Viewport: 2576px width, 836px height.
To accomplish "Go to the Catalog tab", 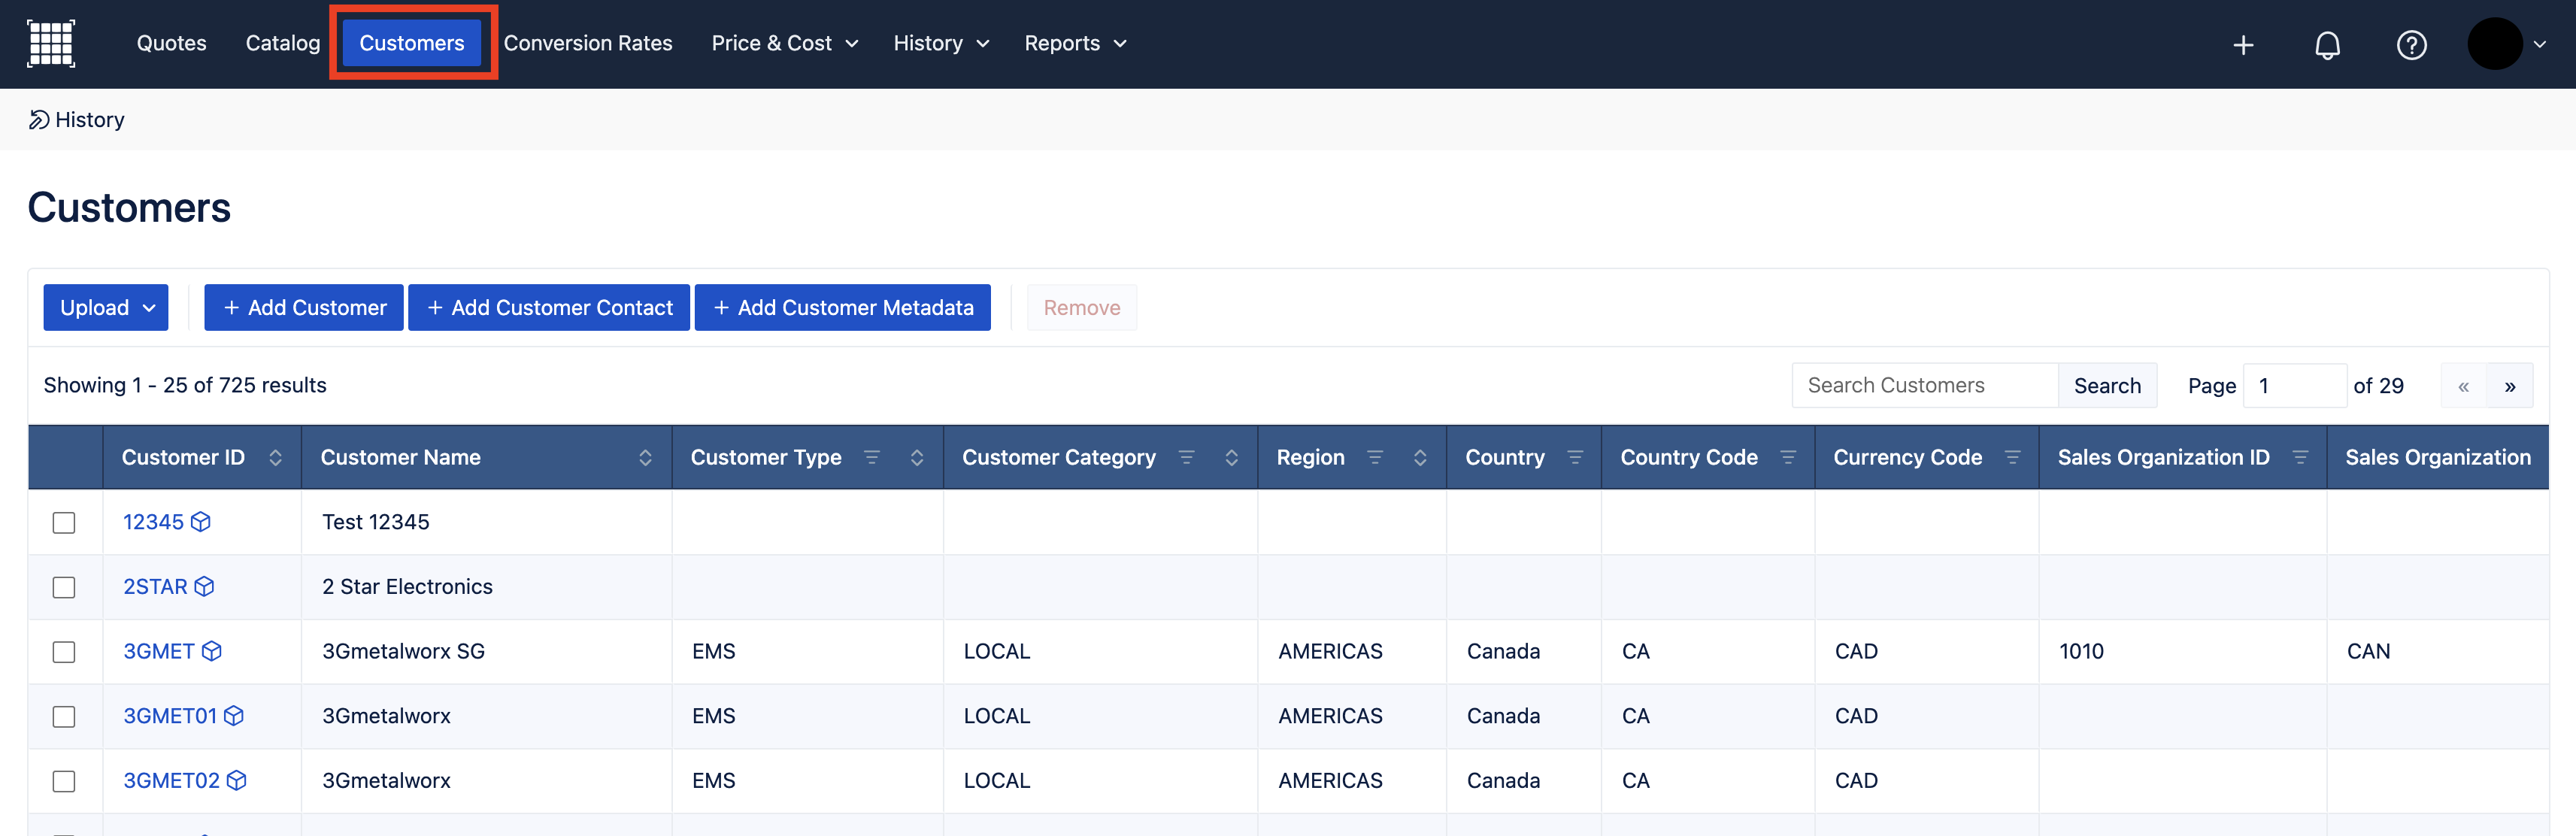I will pos(283,43).
